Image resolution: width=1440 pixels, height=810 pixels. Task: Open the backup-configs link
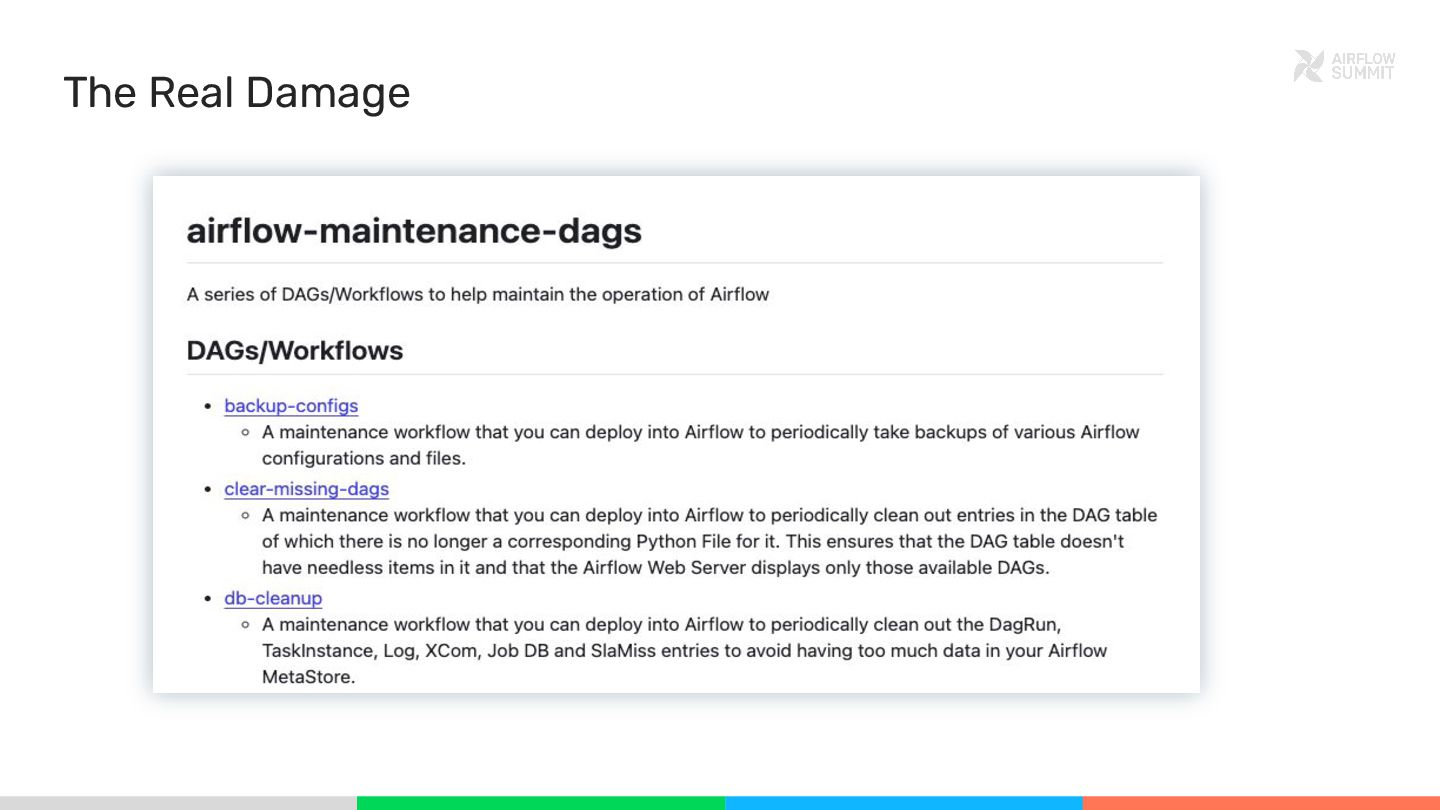[291, 406]
